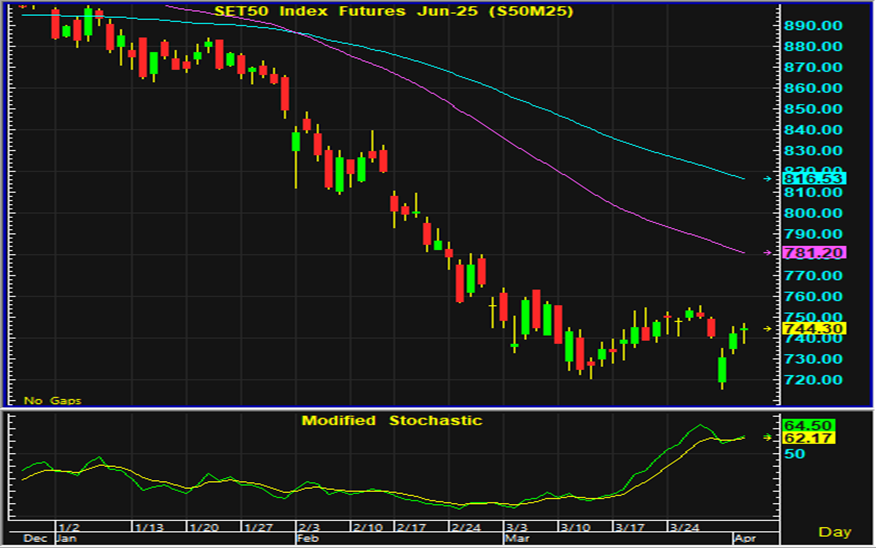Click the 730.00 price axis label

(813, 359)
